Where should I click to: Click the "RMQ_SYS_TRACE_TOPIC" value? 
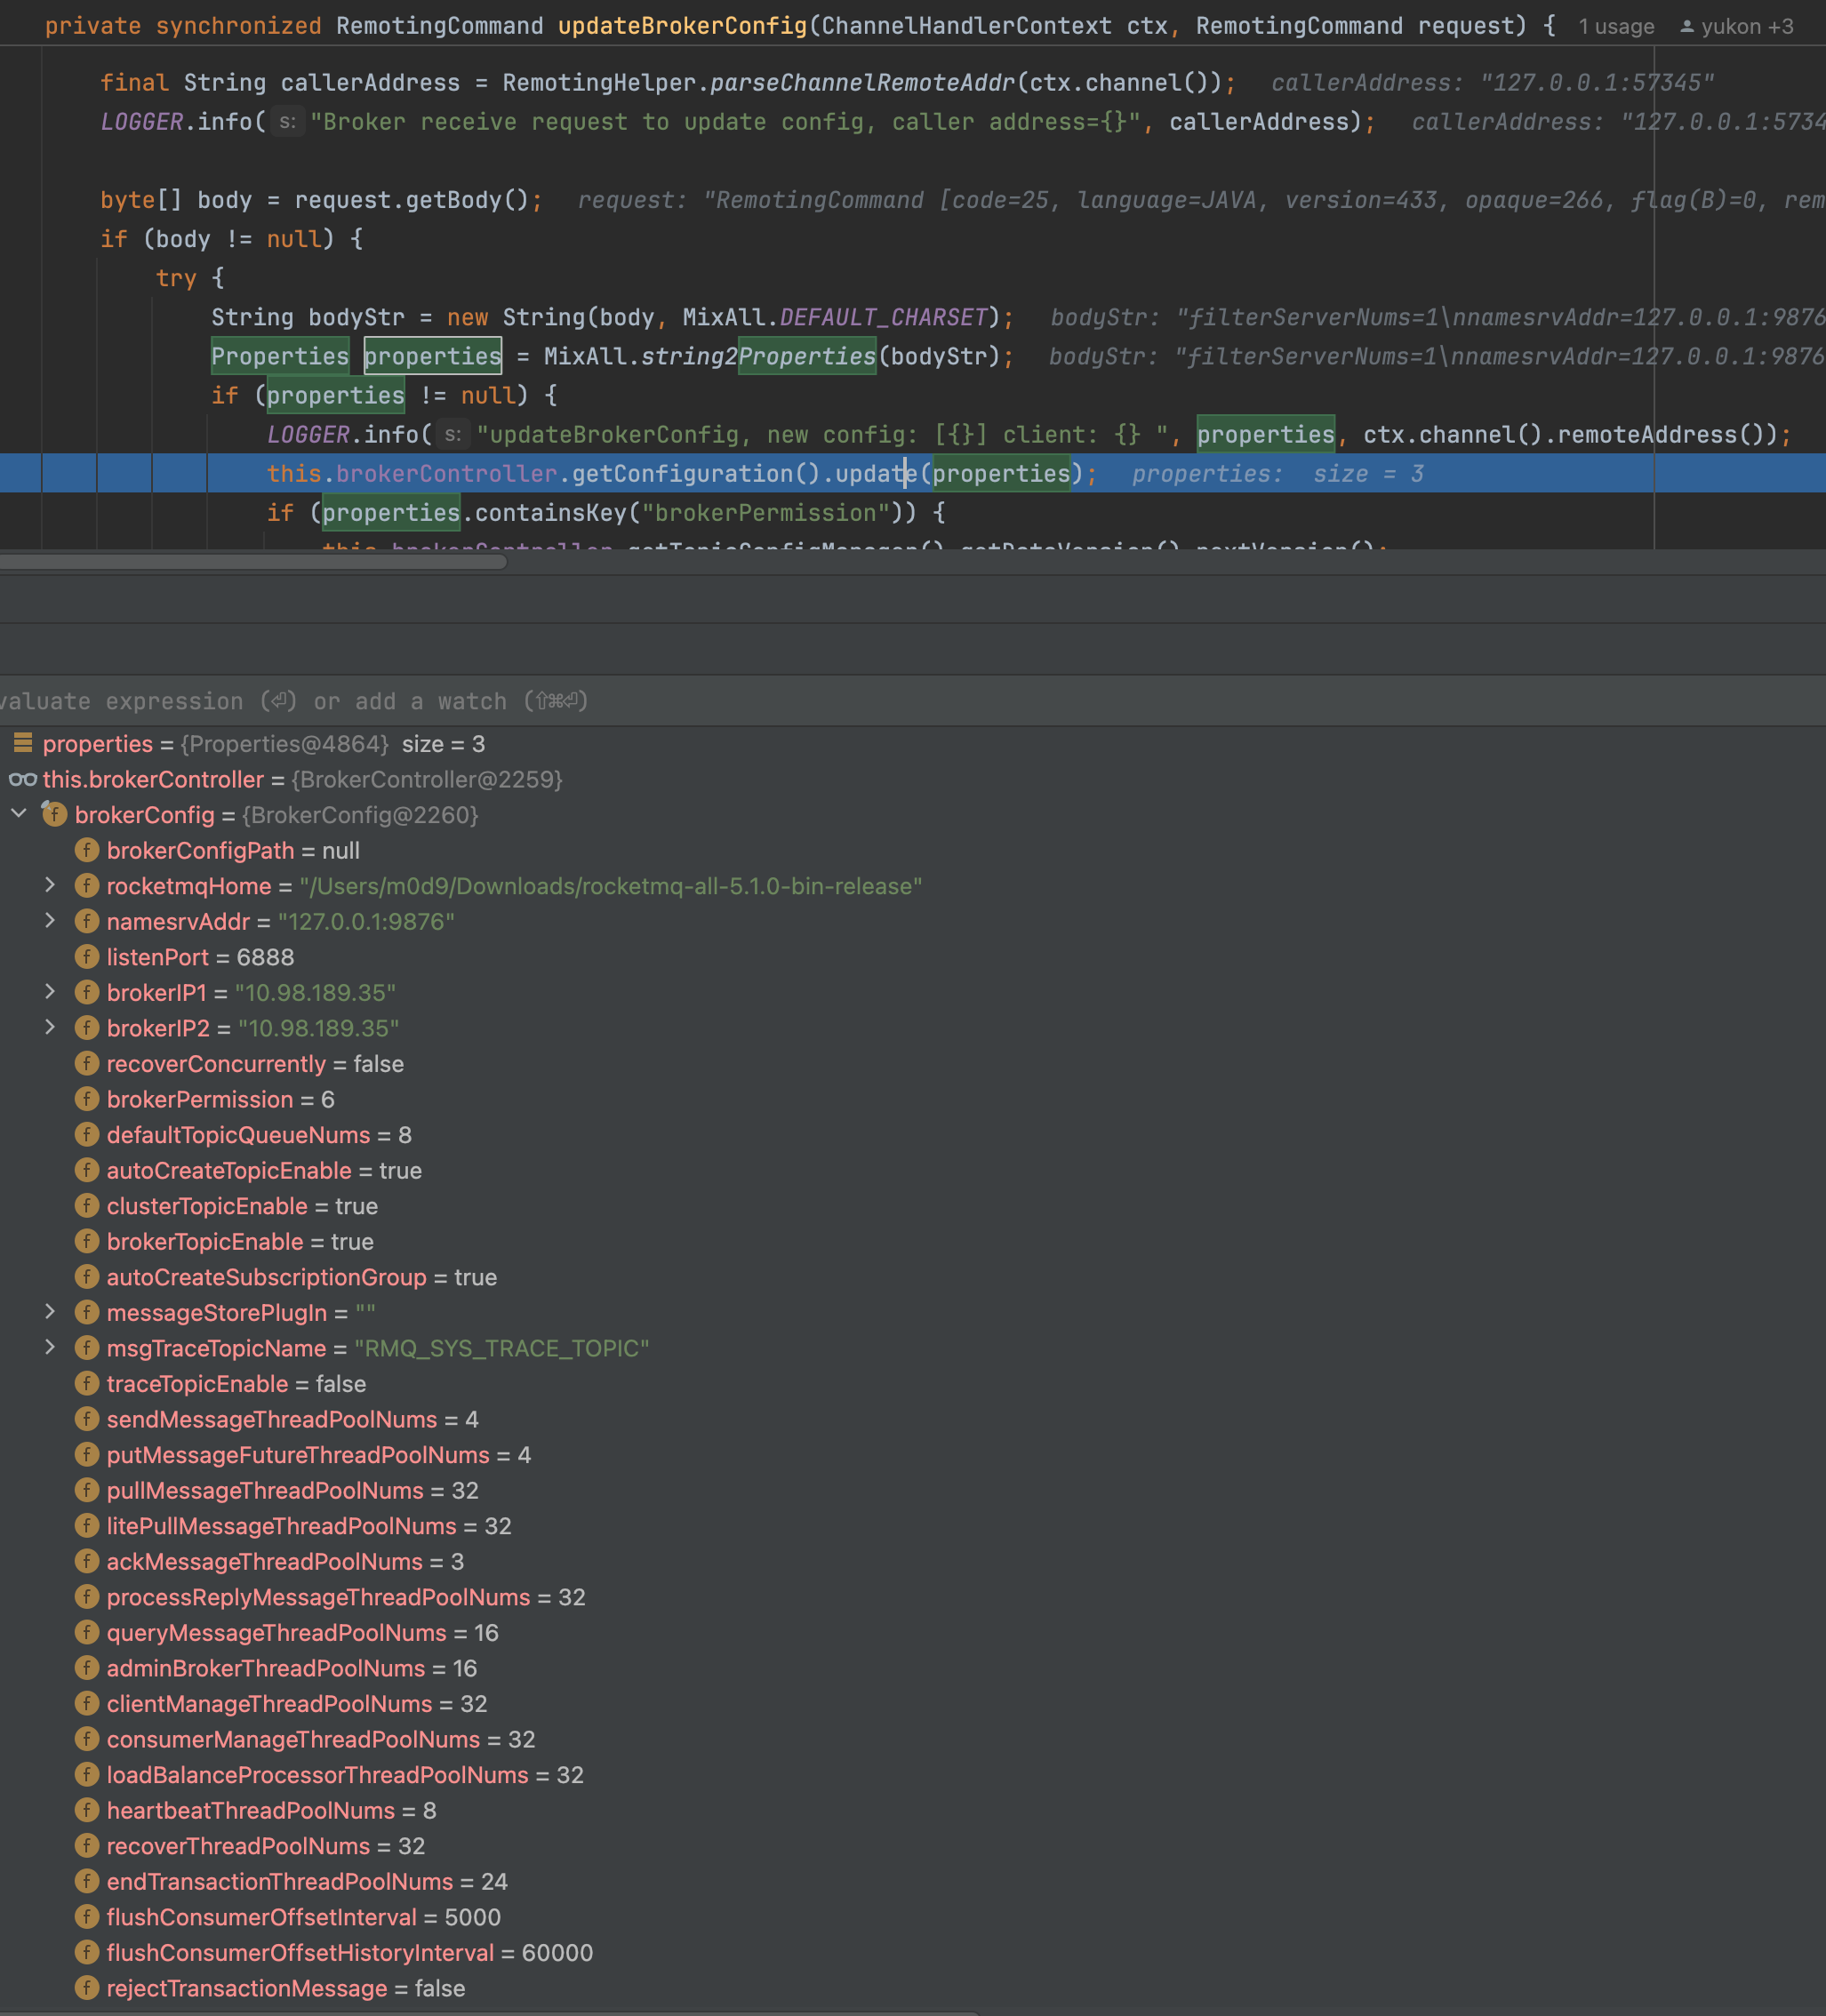[x=501, y=1348]
